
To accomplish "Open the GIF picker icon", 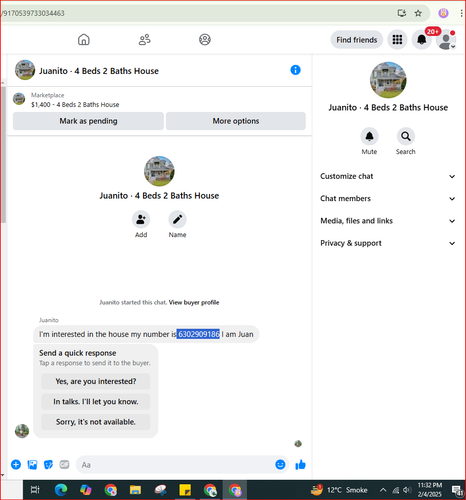I will click(64, 464).
